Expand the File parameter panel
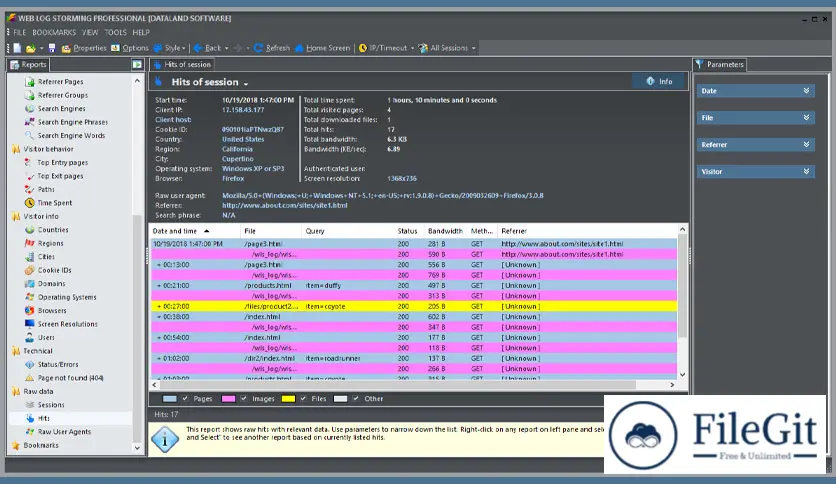The image size is (836, 484). [x=755, y=118]
